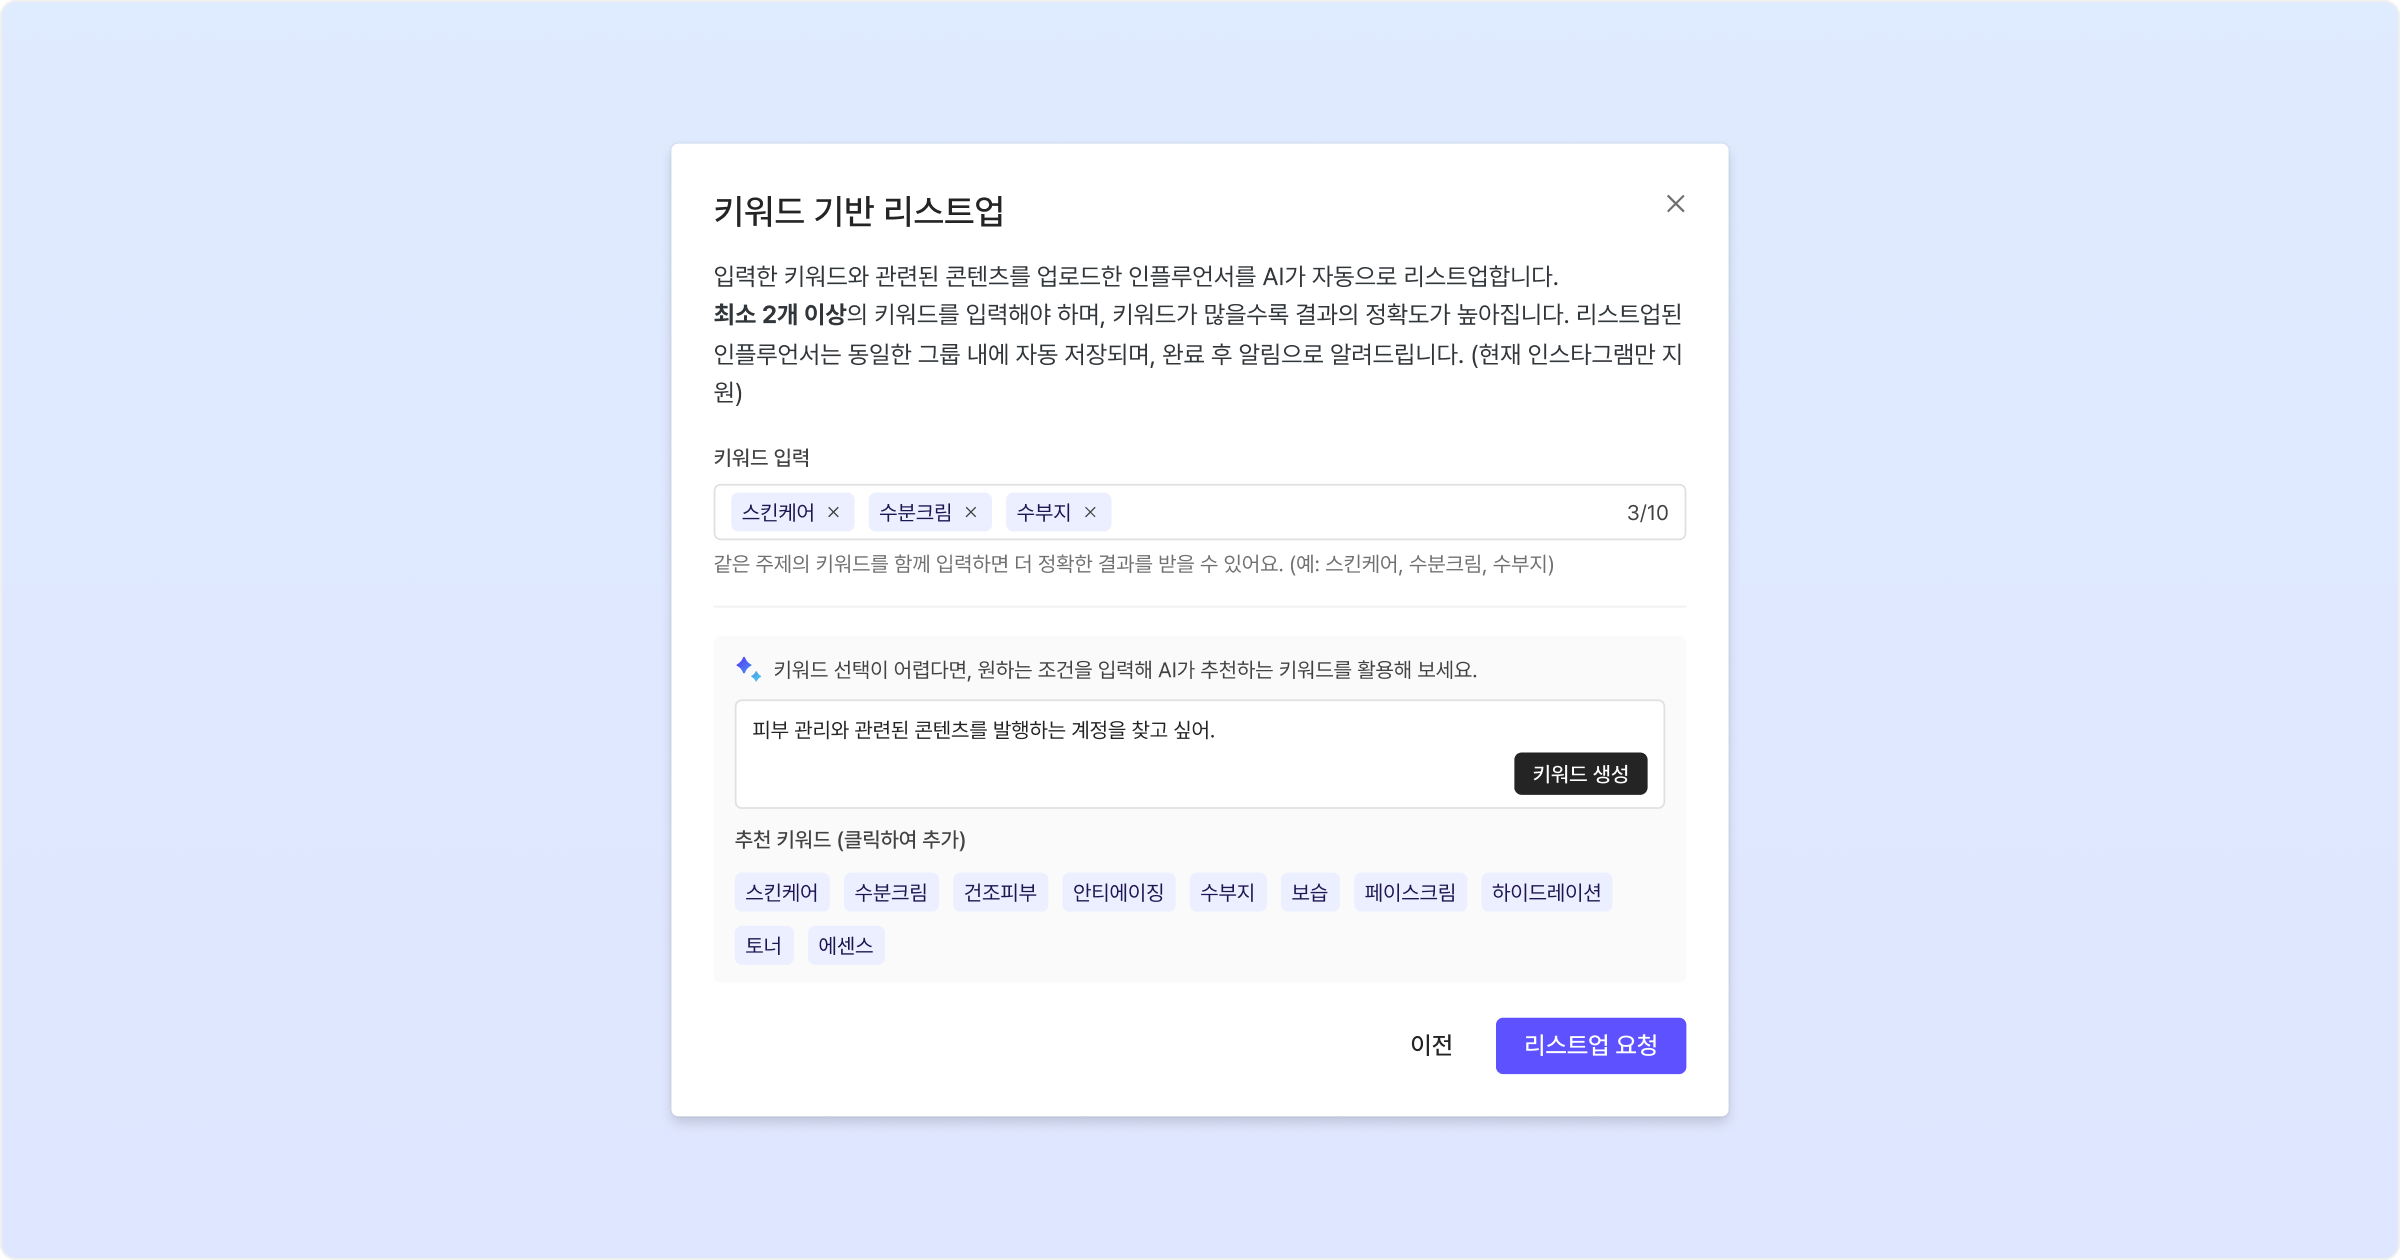The width and height of the screenshot is (2400, 1260).
Task: Generate keywords with 키워드 생성 button
Action: click(x=1580, y=774)
